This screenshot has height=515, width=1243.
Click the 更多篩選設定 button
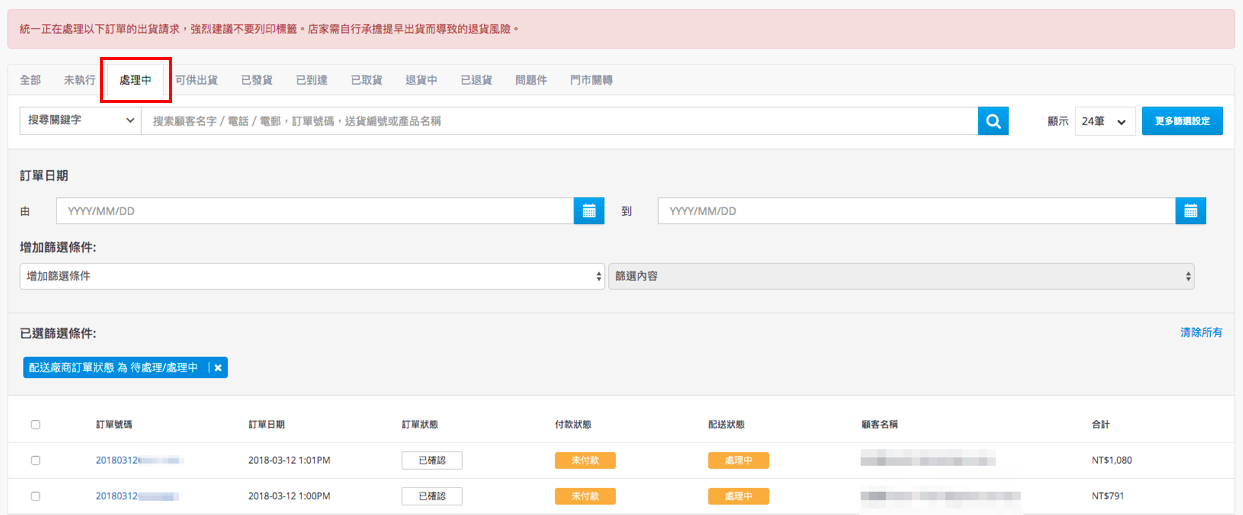1182,121
